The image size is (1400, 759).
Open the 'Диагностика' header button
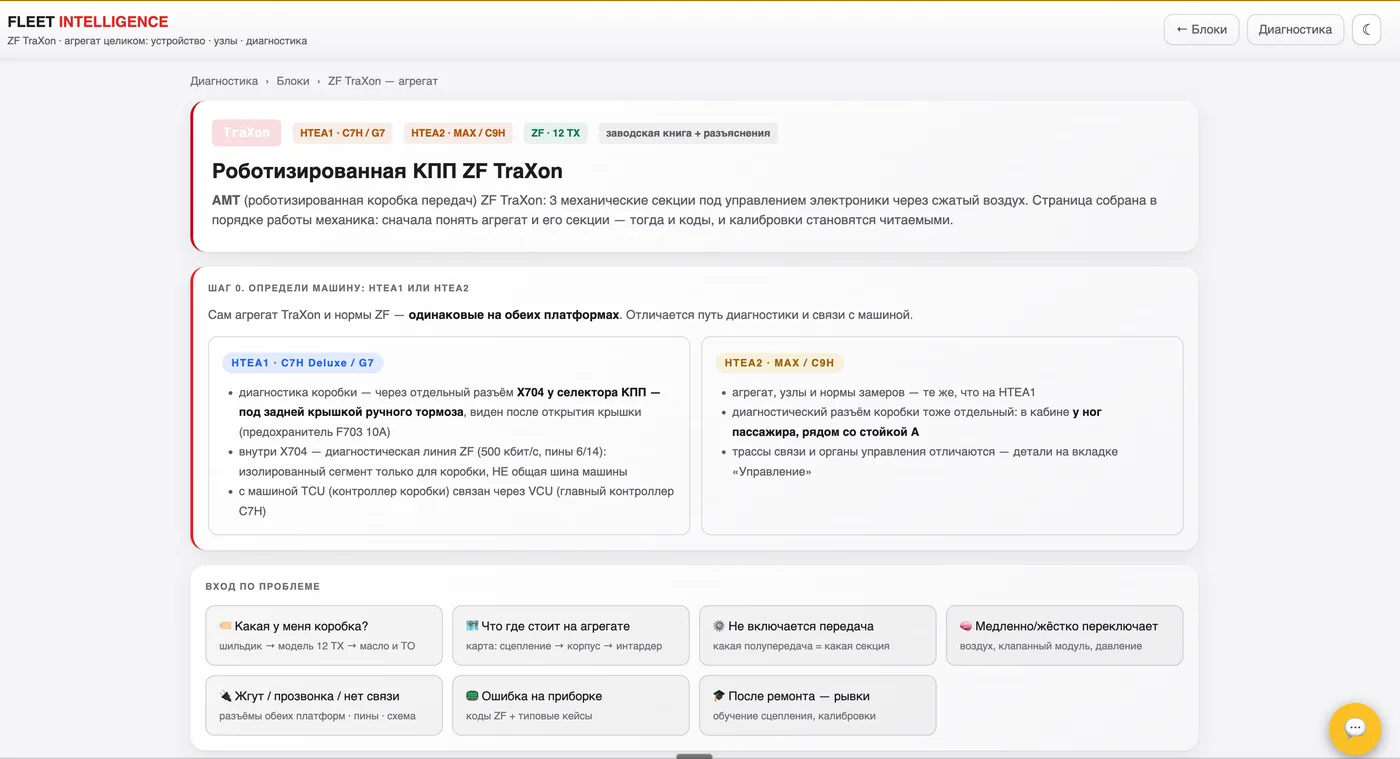[1295, 29]
